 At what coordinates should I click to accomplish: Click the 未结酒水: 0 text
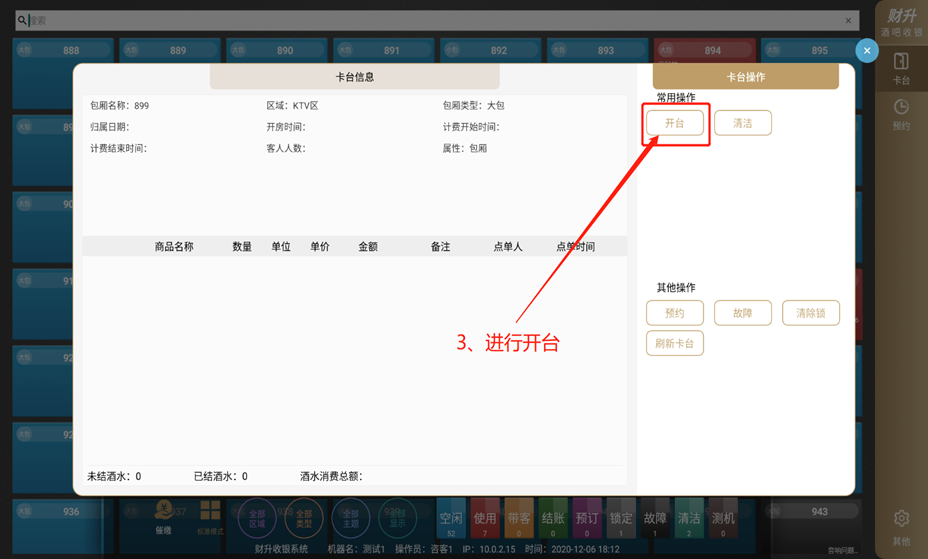point(114,476)
